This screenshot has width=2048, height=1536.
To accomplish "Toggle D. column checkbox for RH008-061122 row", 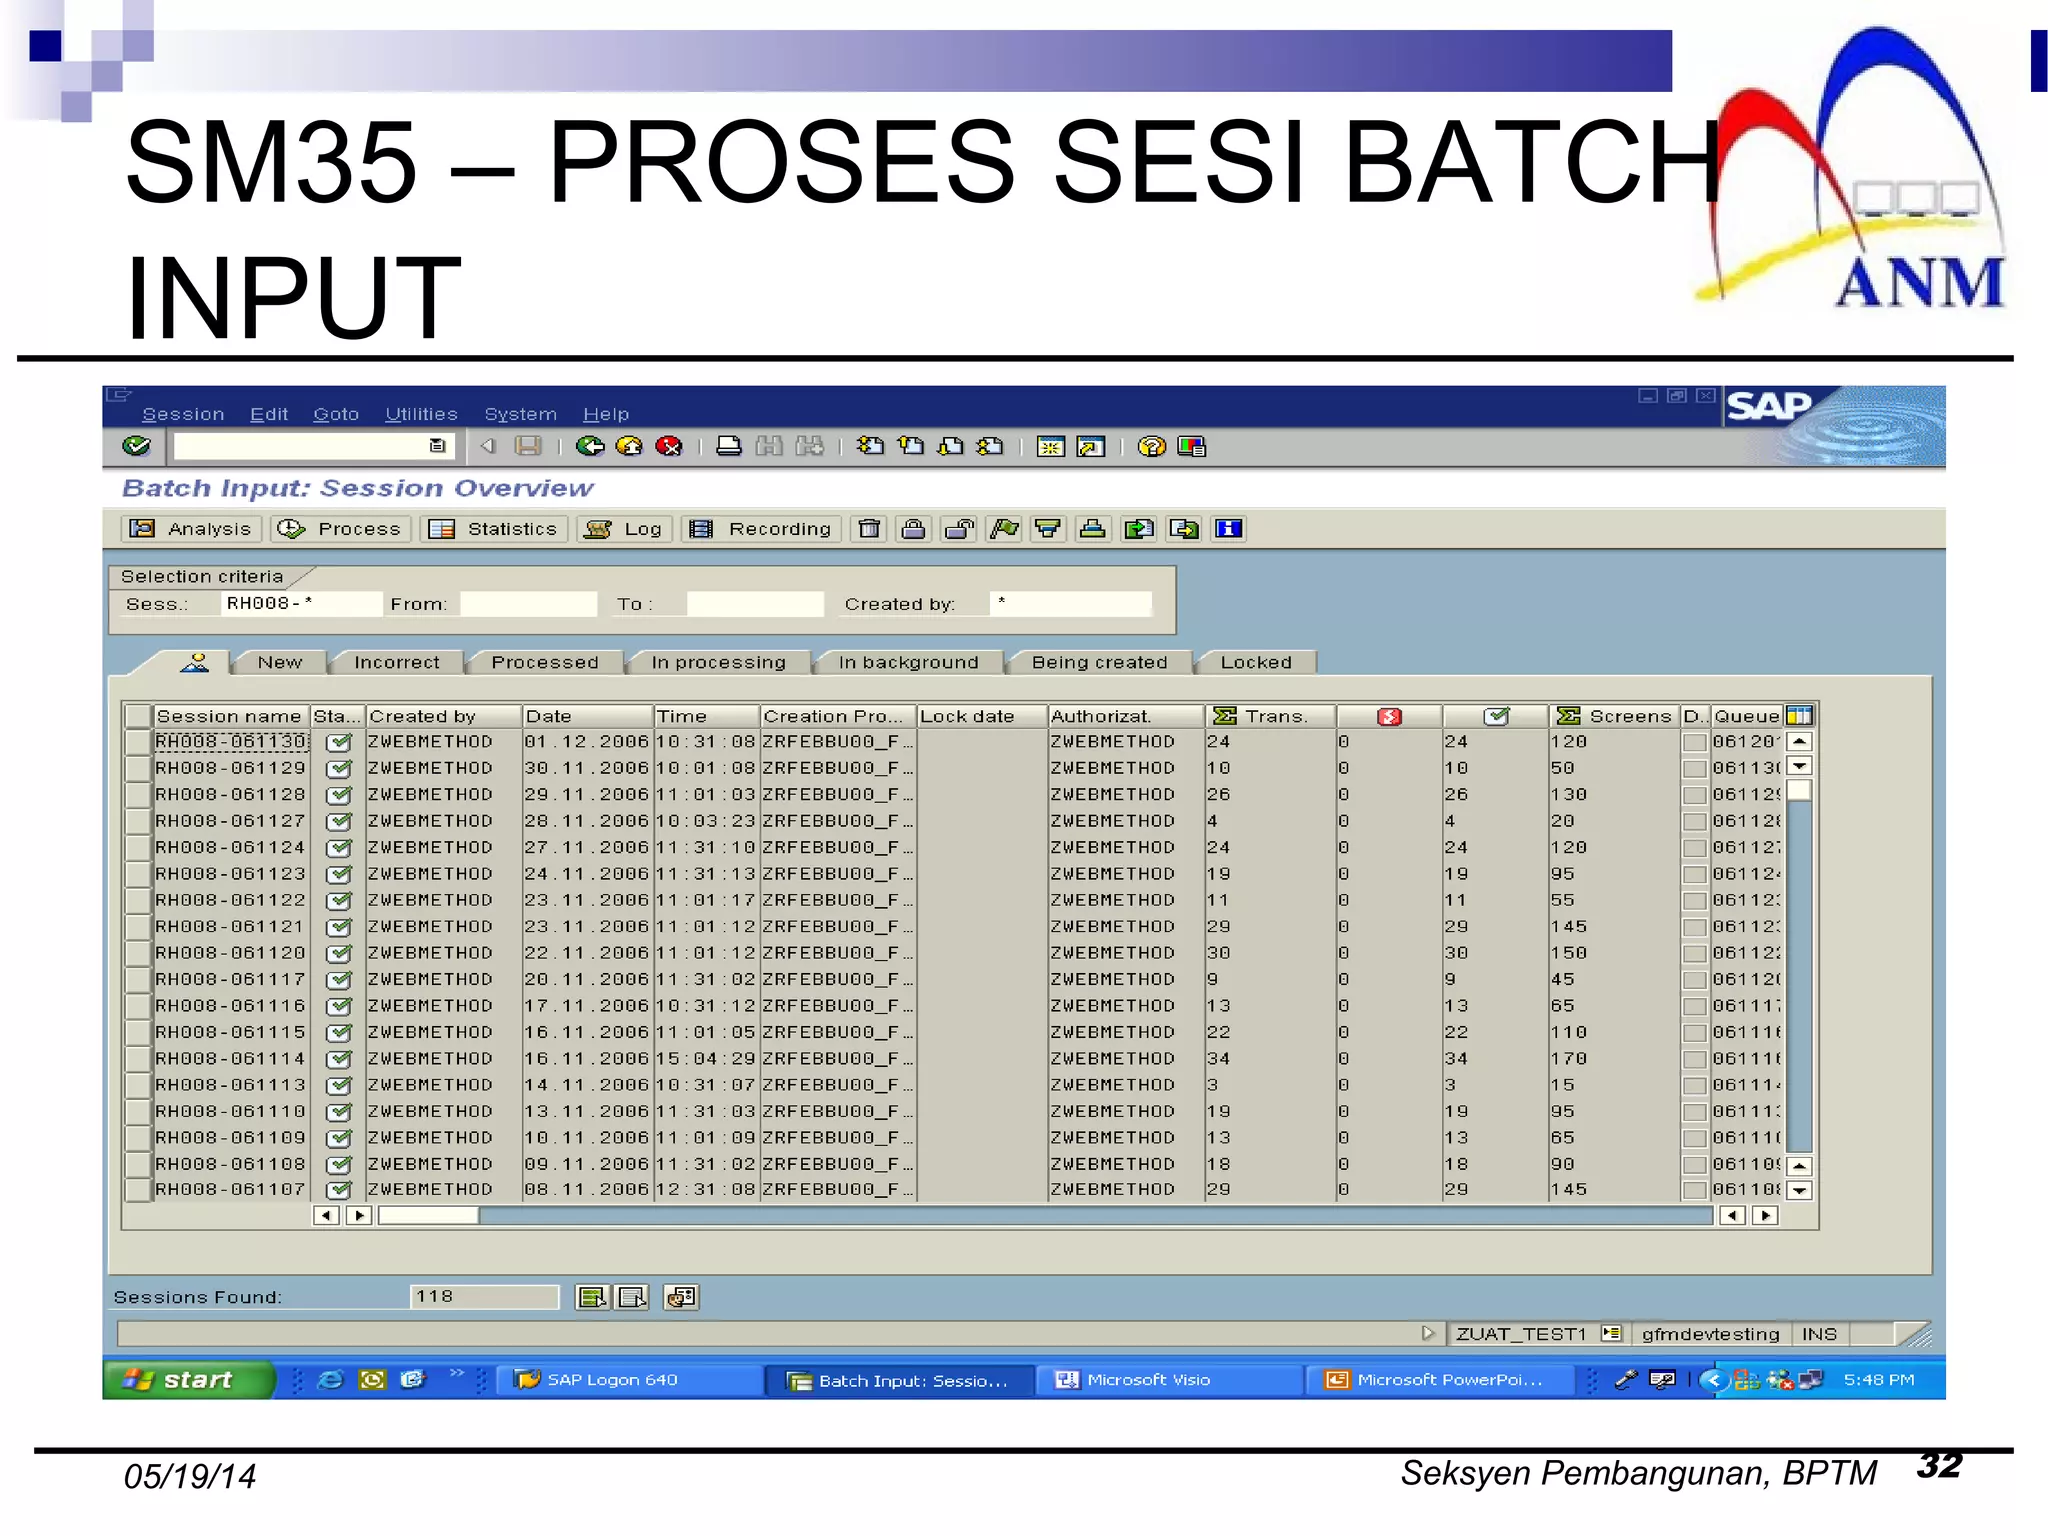I will 1694,901.
